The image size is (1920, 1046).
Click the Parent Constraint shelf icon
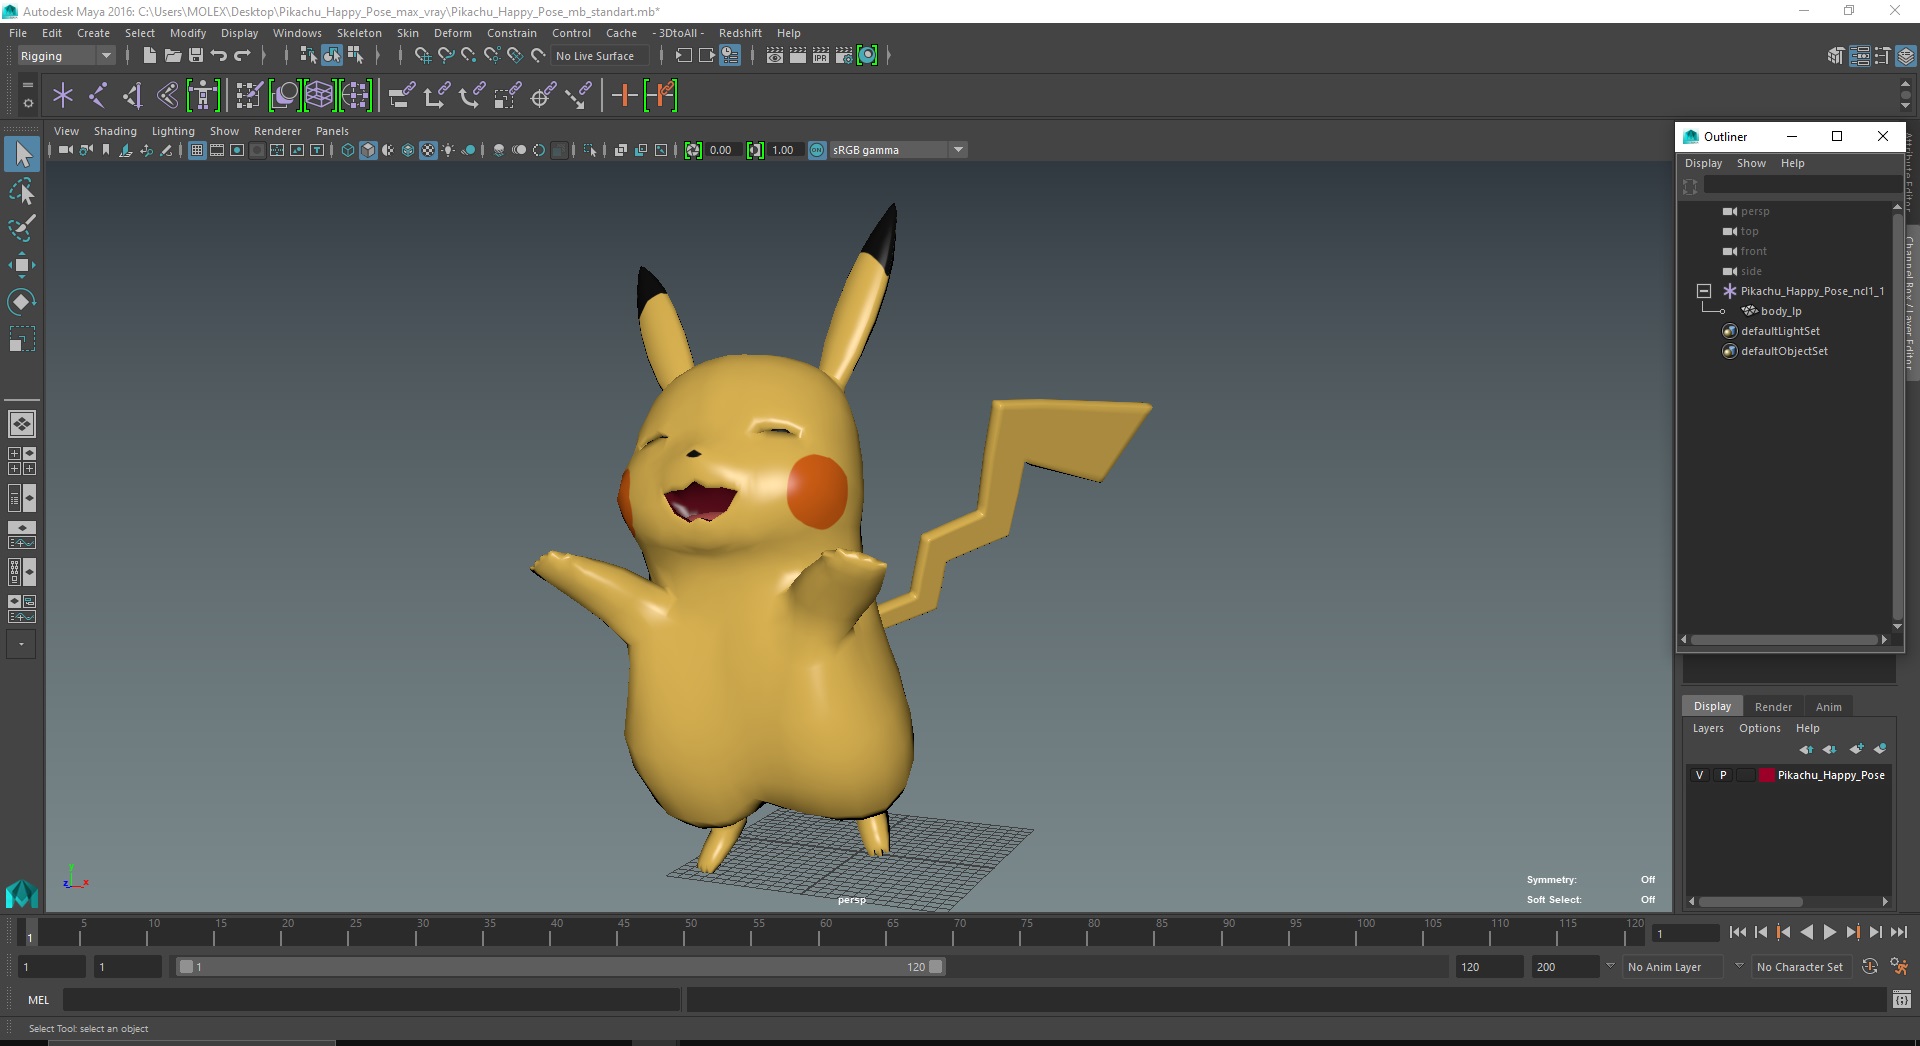point(402,95)
